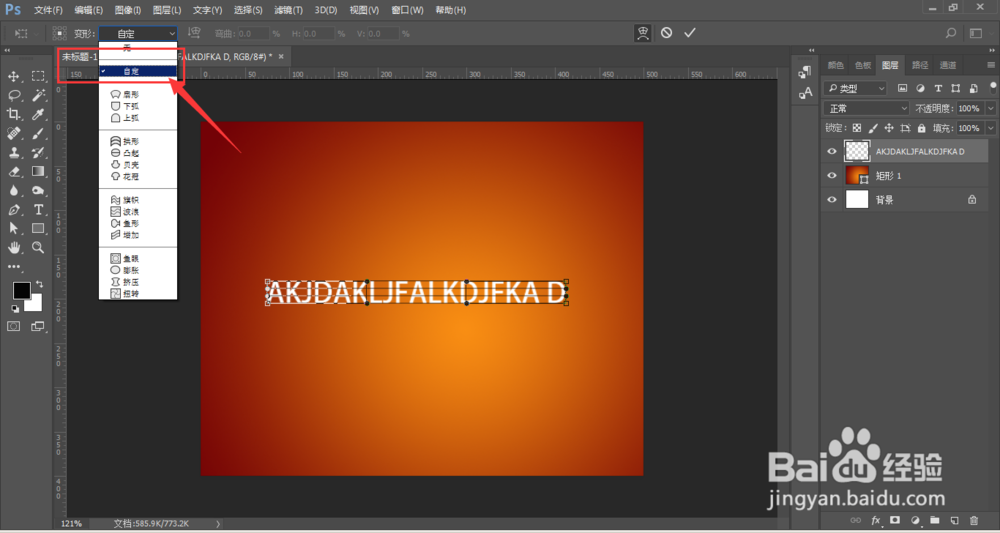The height and width of the screenshot is (533, 1000).
Task: Open the Paragraph panel icon
Action: tap(805, 73)
